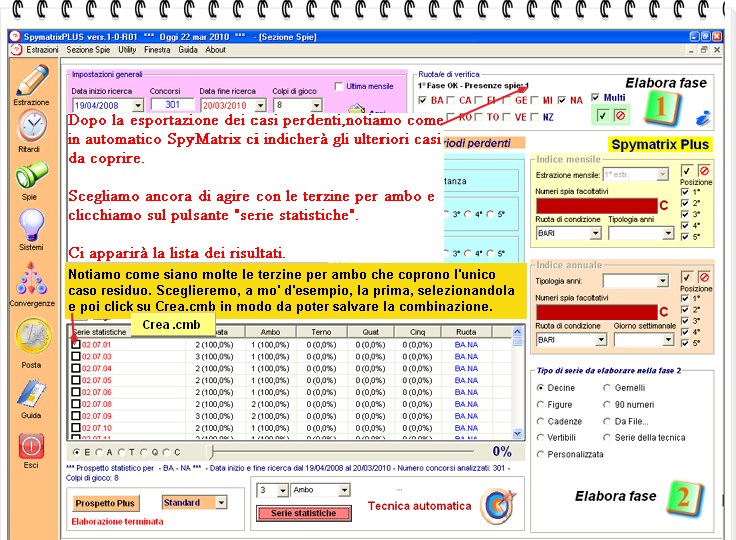This screenshot has width=736, height=540.
Task: Open the Data fine ricerca dropdown
Action: [x=261, y=105]
